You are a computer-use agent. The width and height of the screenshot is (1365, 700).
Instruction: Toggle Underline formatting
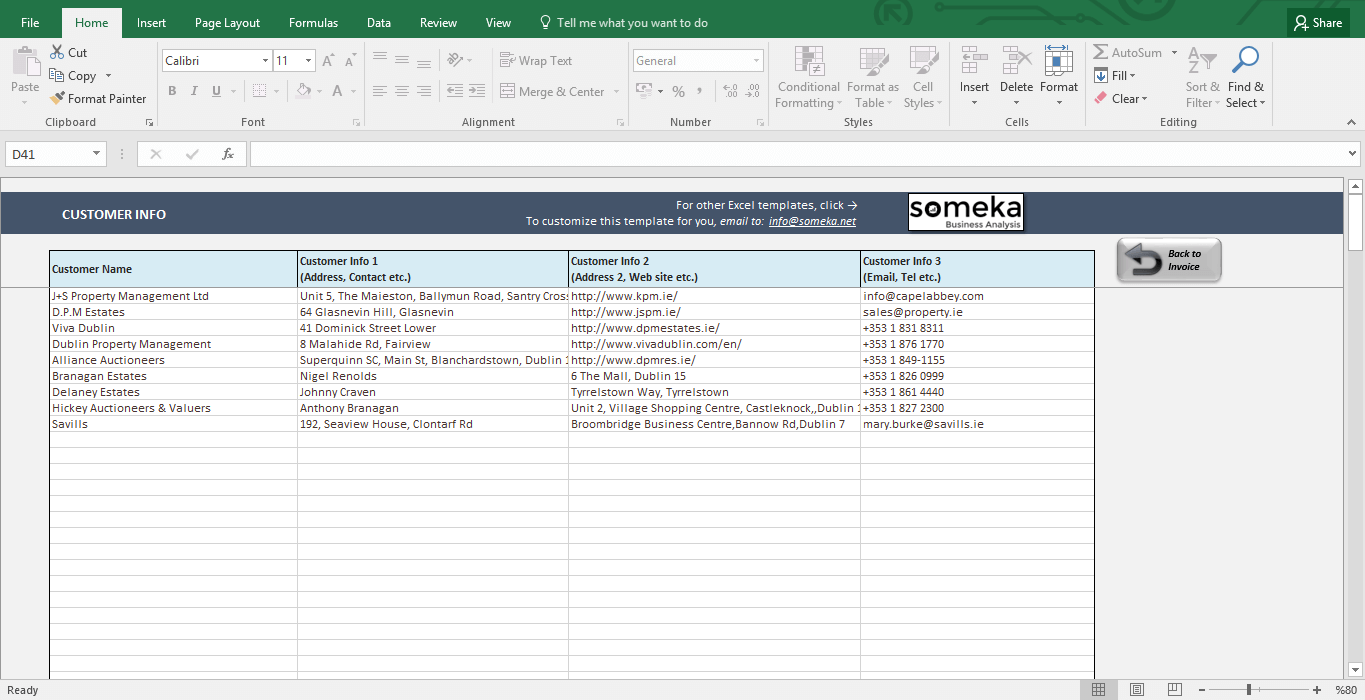tap(216, 91)
